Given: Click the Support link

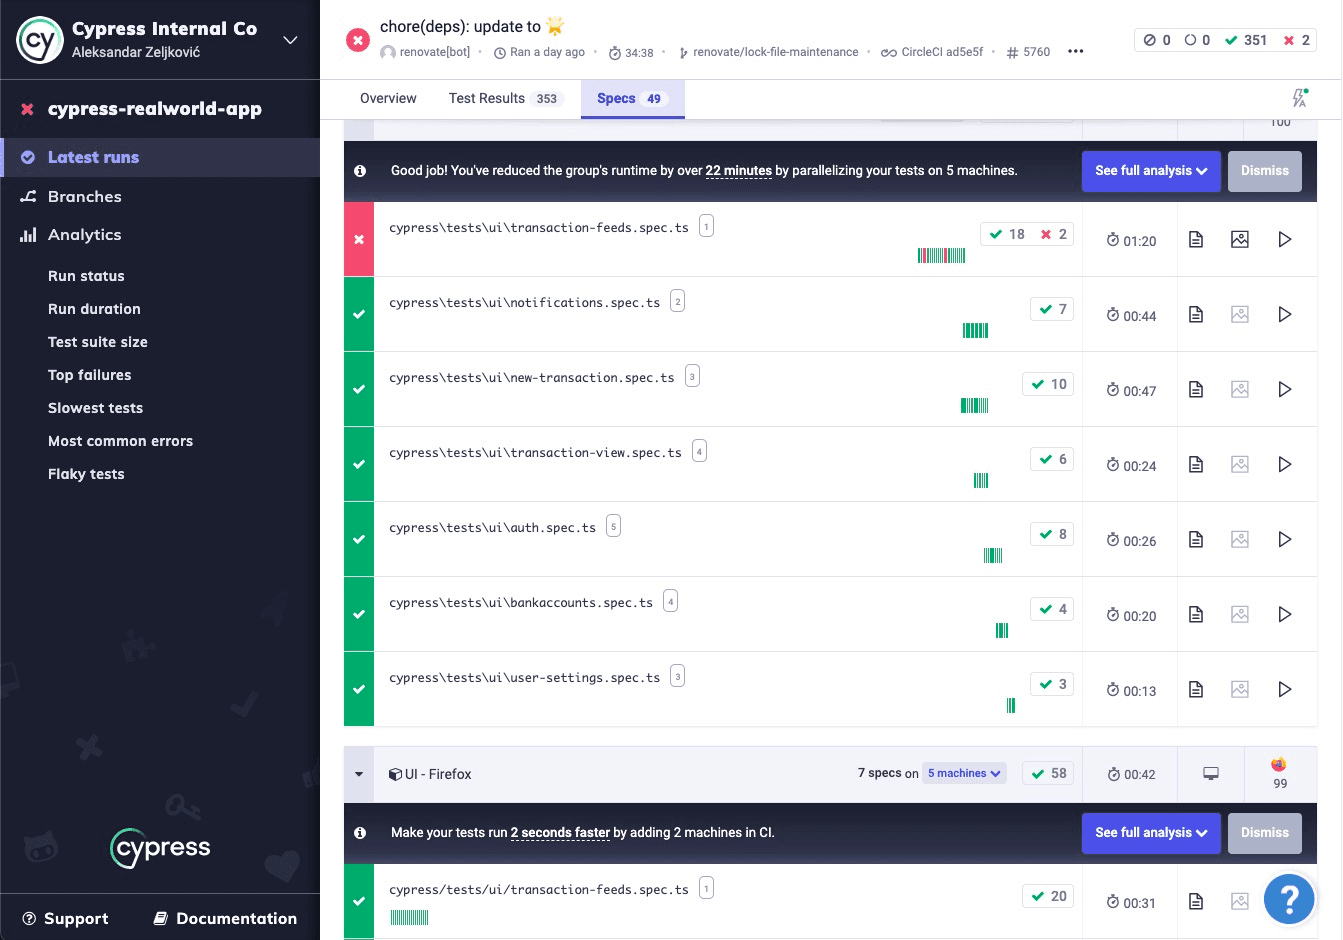Looking at the screenshot, I should tap(66, 918).
